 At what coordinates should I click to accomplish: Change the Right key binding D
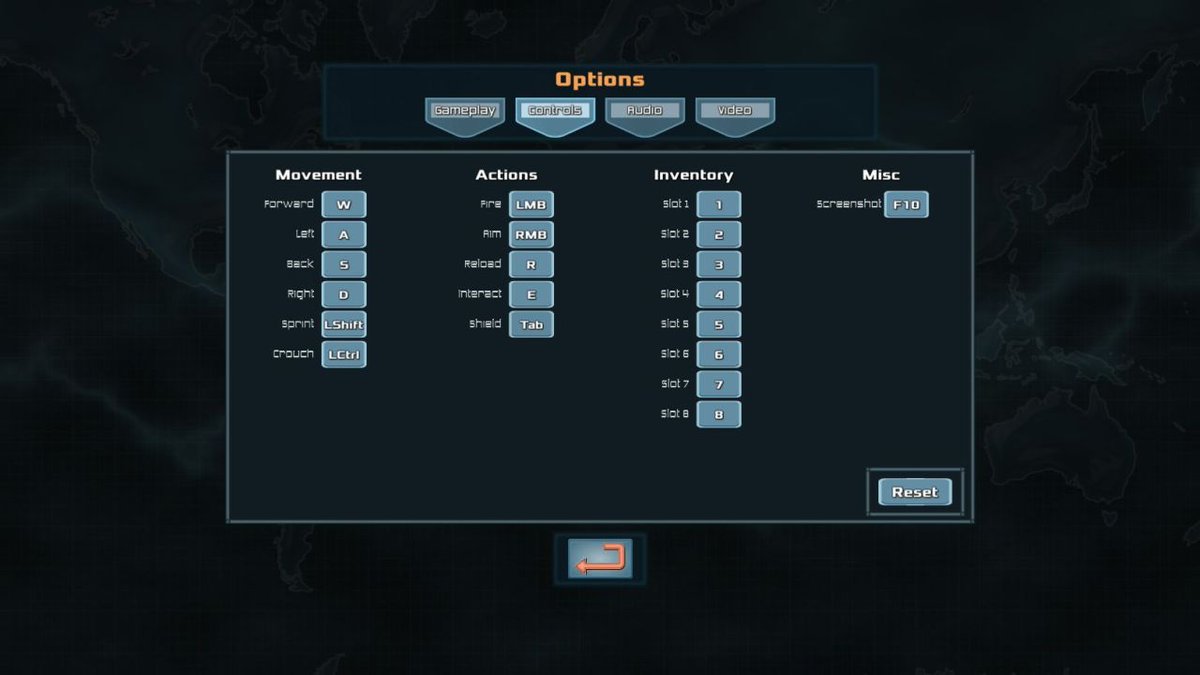tap(344, 295)
